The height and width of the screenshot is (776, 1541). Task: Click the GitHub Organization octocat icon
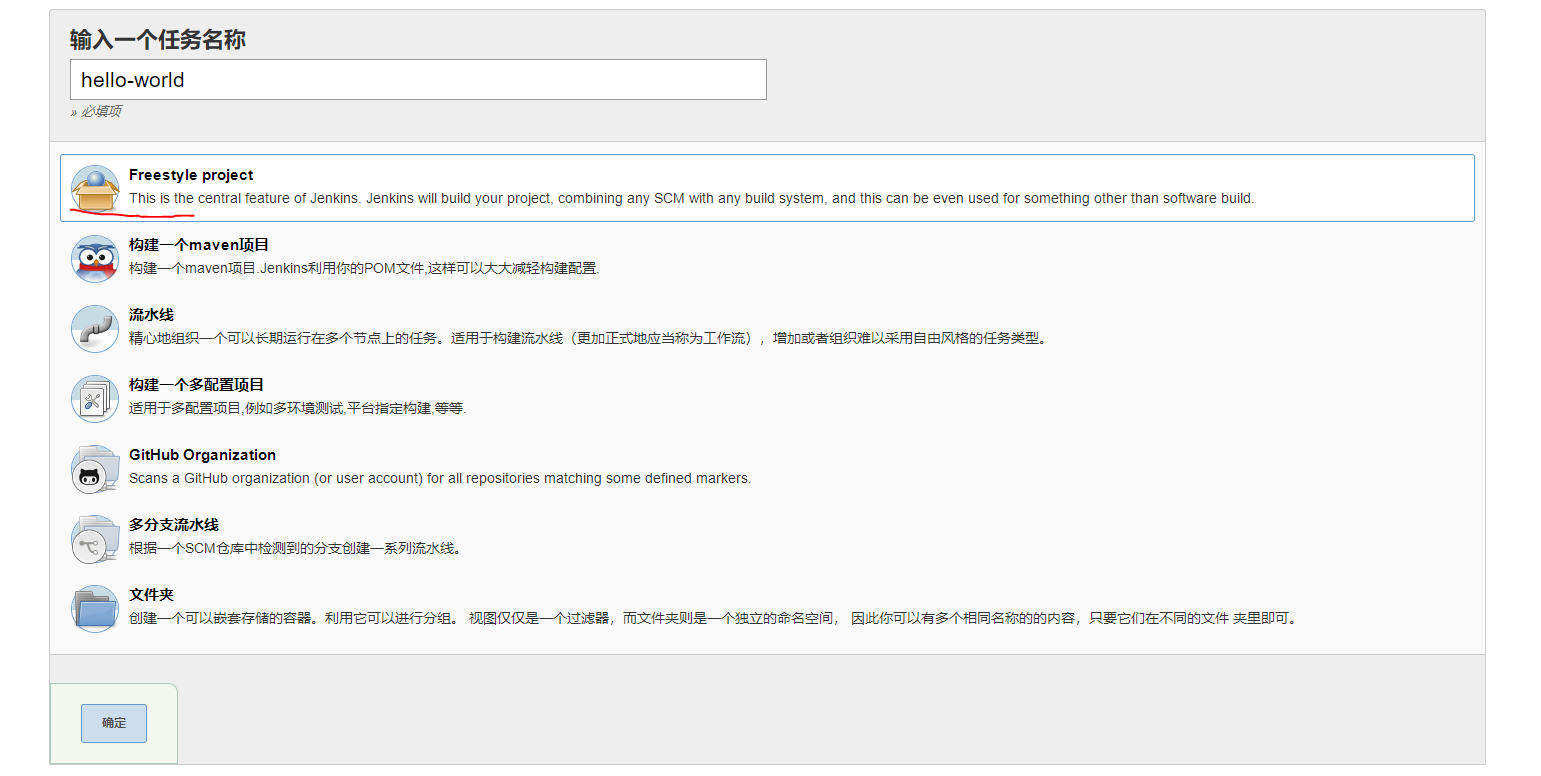tap(95, 469)
